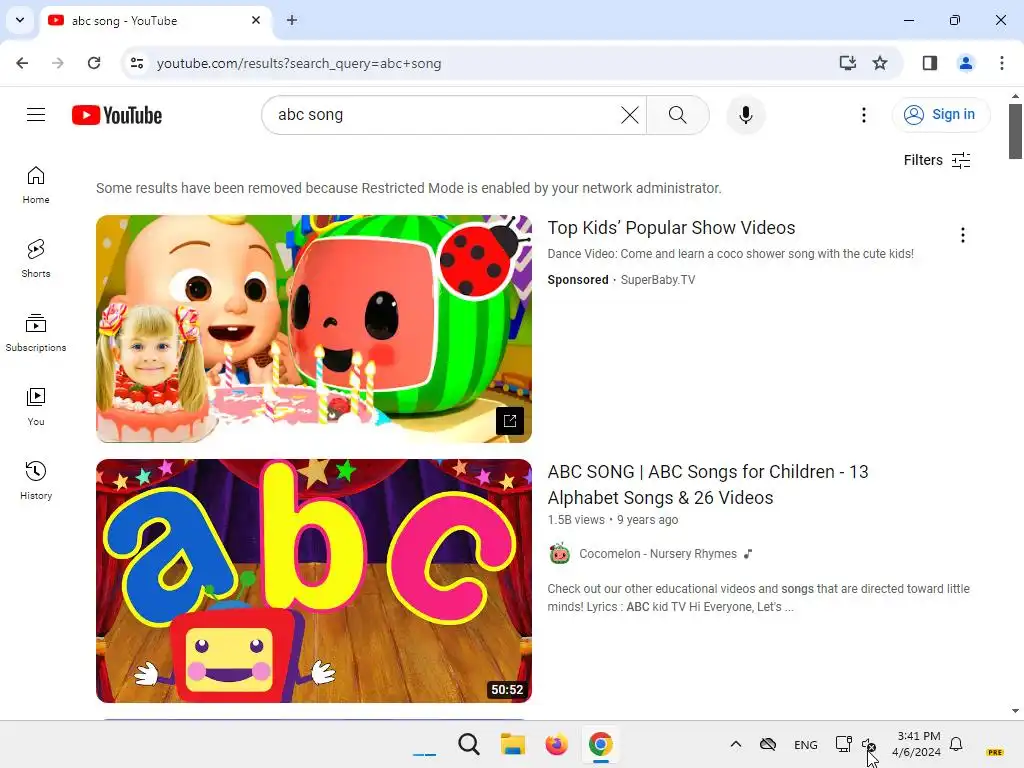Open the You section in sidebar
This screenshot has width=1024, height=768.
point(36,406)
